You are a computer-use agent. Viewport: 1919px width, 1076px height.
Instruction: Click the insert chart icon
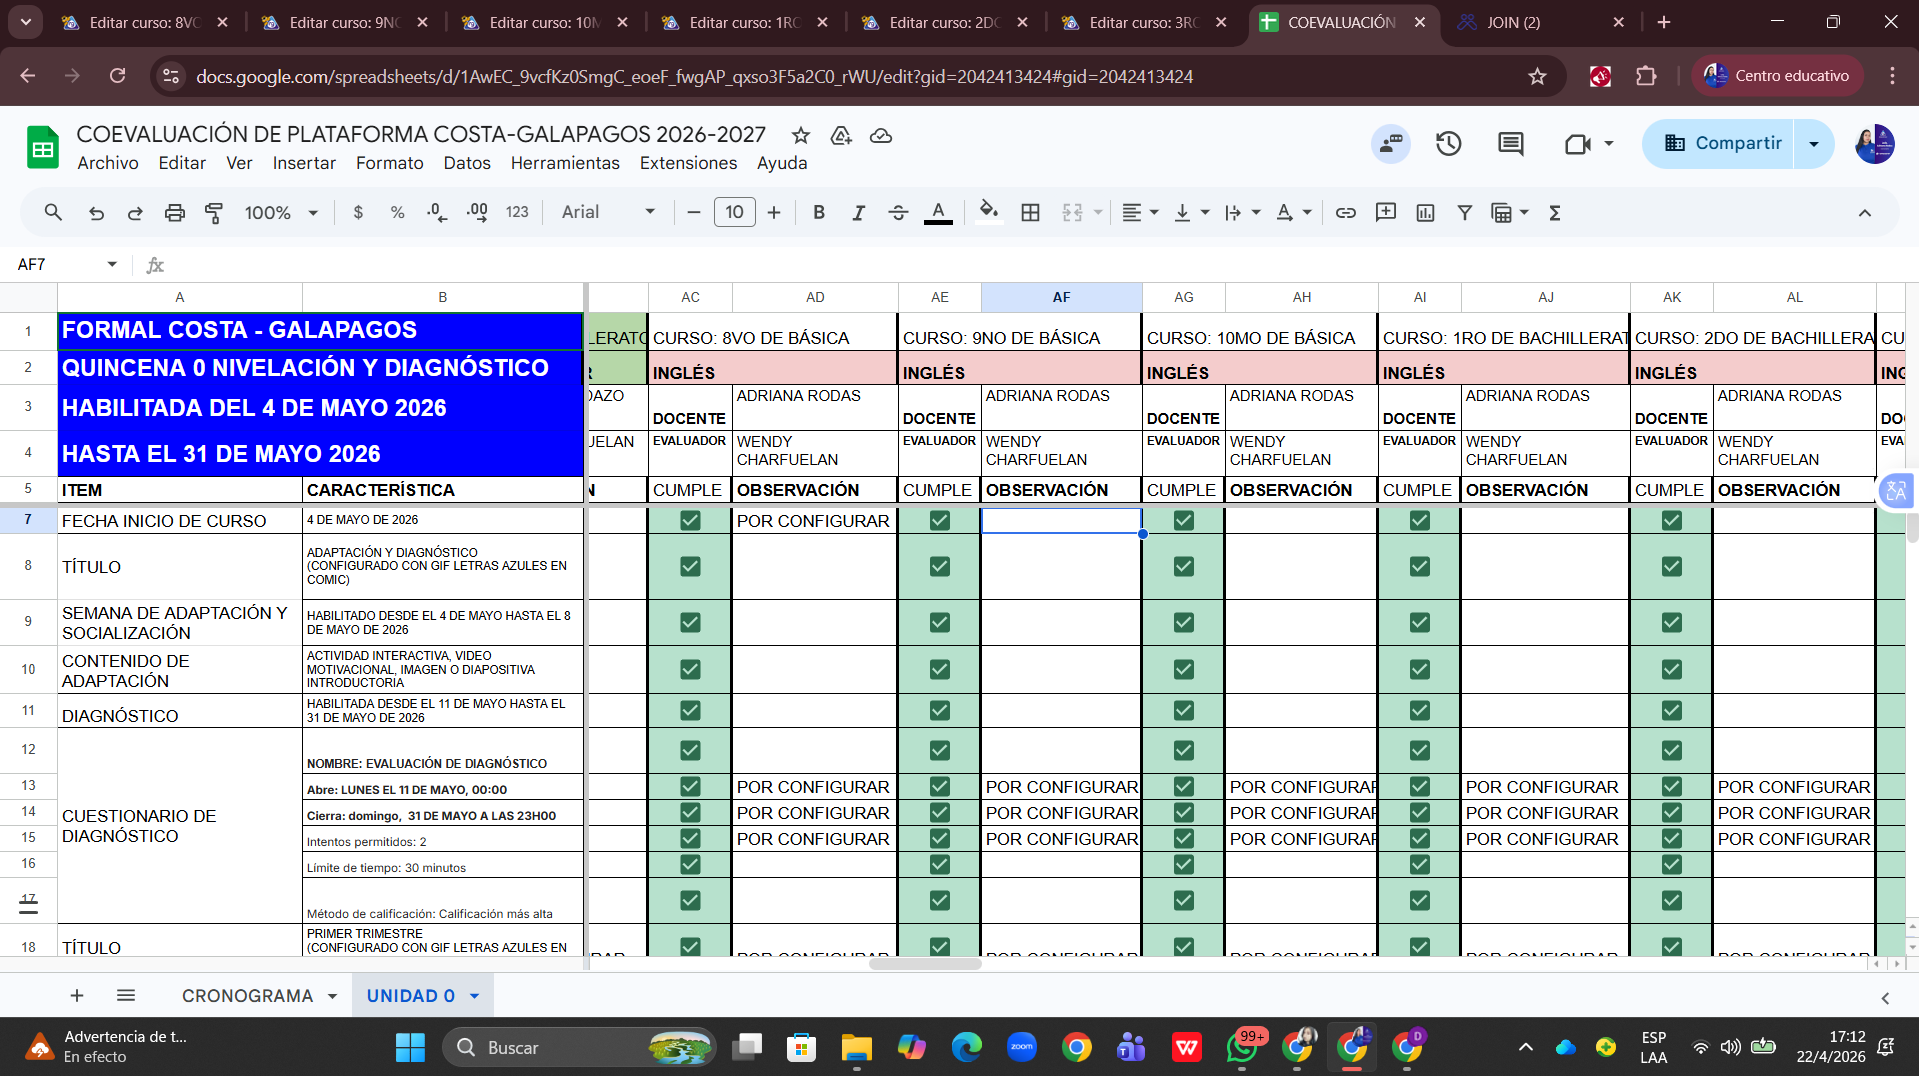pos(1425,212)
